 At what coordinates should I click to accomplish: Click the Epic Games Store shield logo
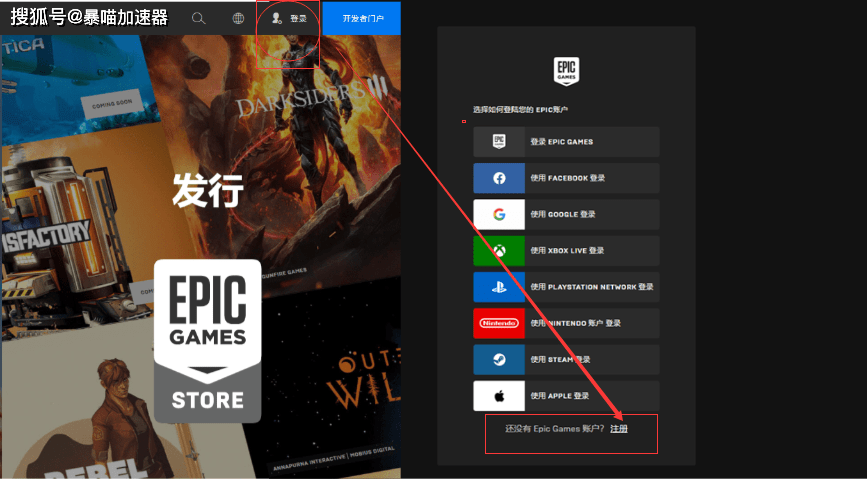[x=207, y=340]
